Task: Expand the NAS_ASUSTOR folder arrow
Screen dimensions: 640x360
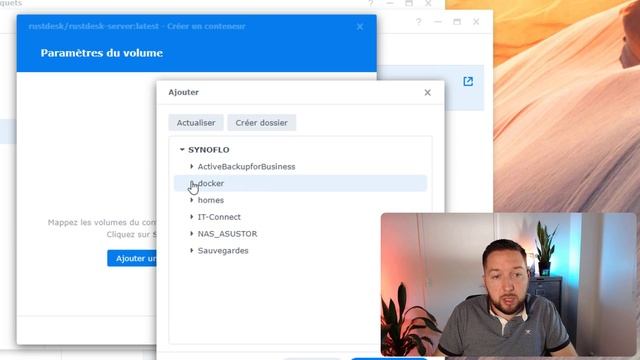Action: (x=191, y=233)
